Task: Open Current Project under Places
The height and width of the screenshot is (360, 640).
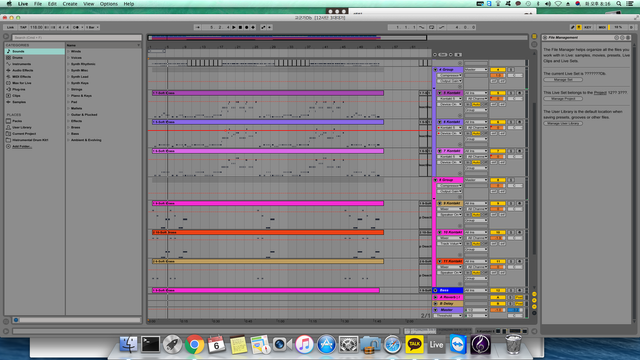Action: click(24, 133)
